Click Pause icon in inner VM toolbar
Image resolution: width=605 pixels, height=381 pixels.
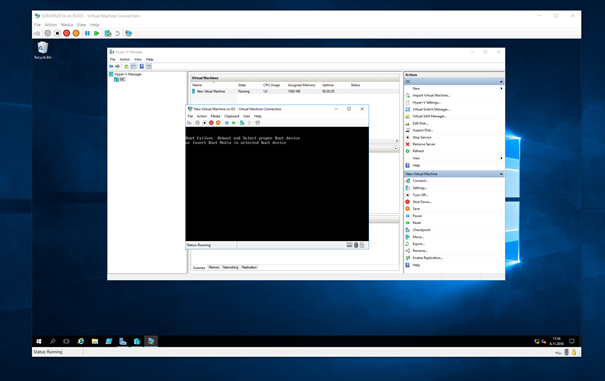pyautogui.click(x=227, y=123)
